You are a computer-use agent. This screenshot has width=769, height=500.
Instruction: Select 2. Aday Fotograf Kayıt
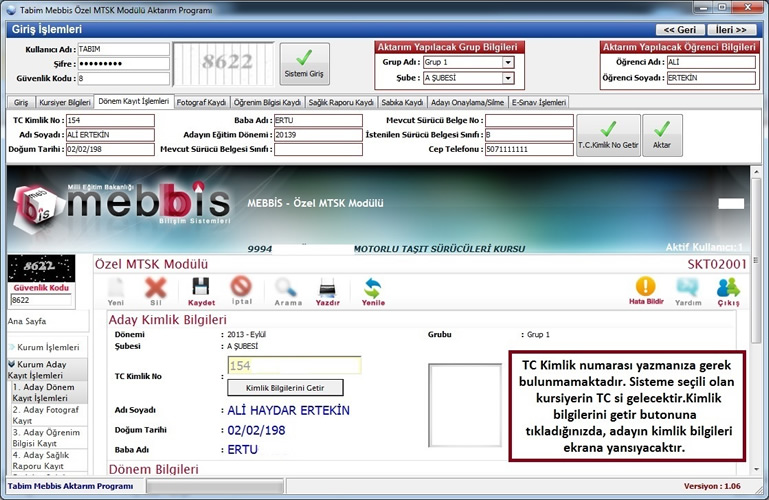pos(50,415)
